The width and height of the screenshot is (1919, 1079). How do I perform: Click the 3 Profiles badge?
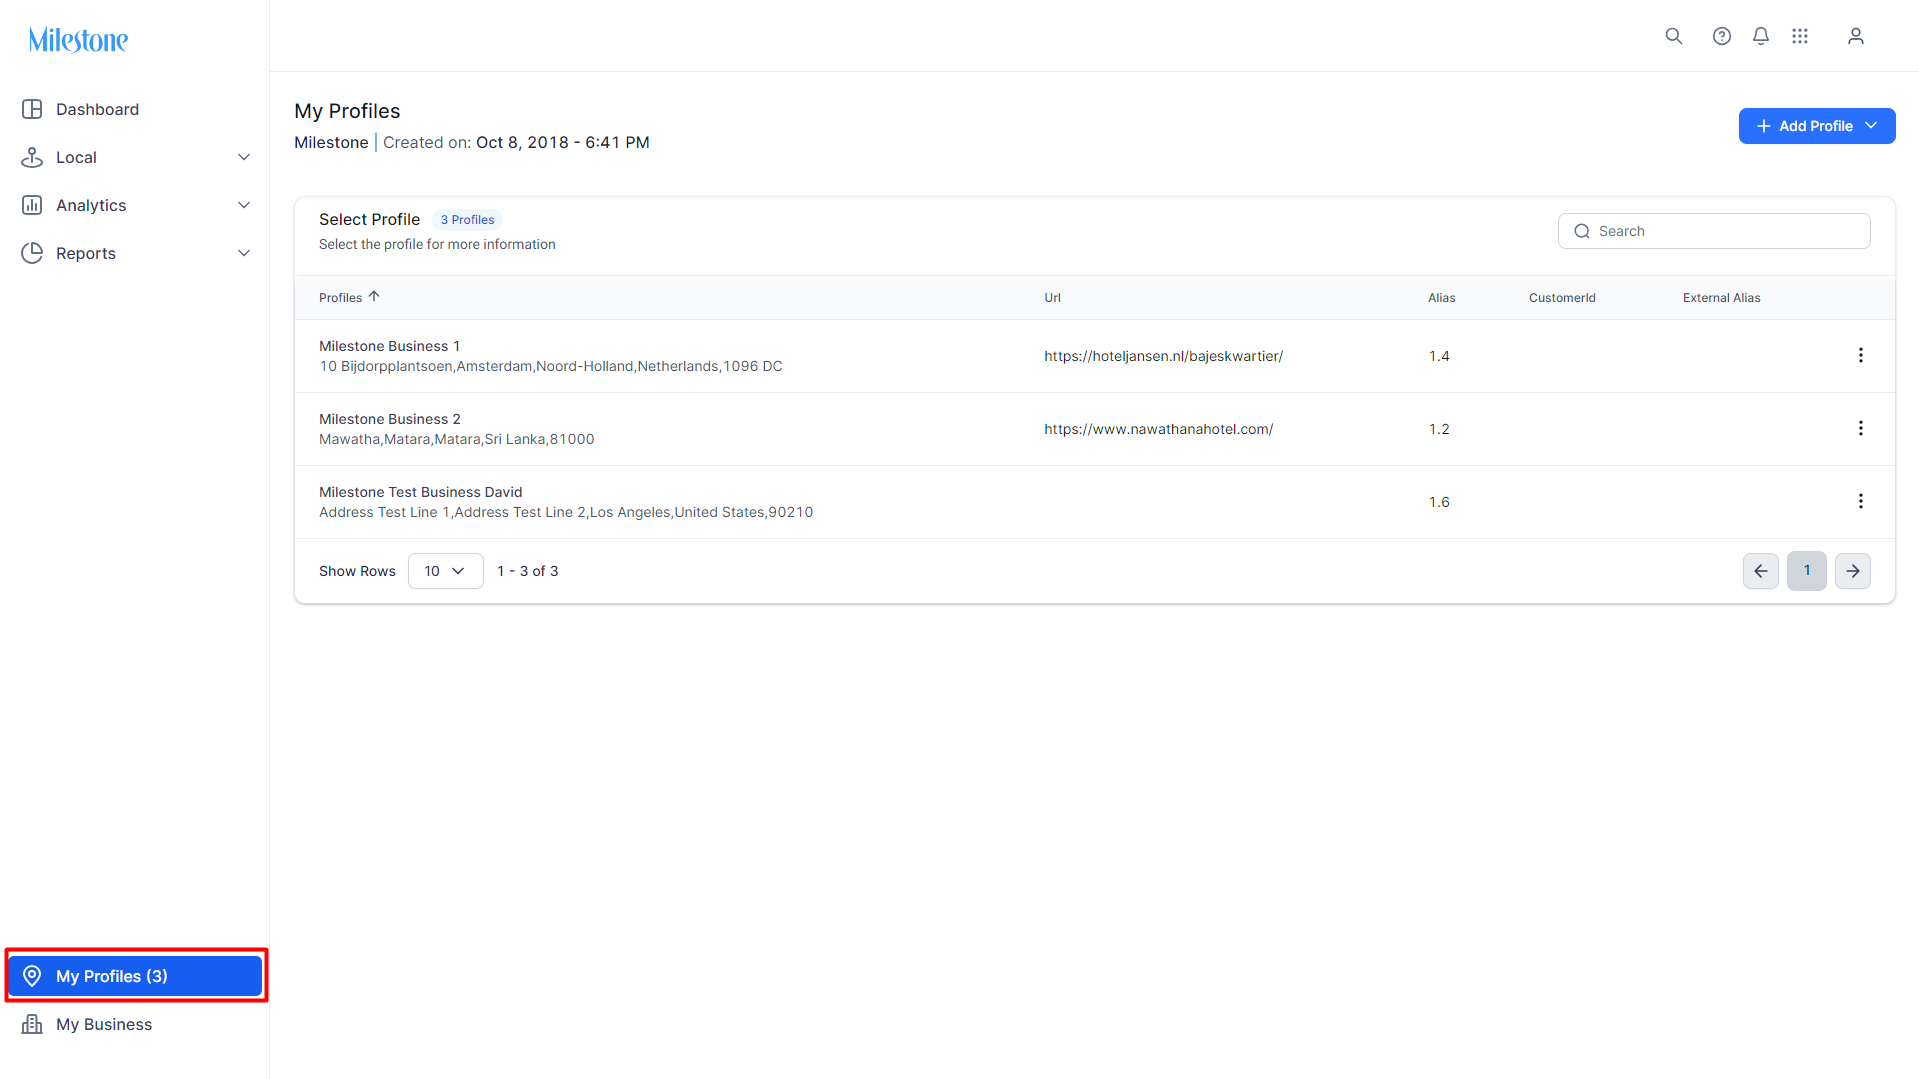[x=467, y=220]
